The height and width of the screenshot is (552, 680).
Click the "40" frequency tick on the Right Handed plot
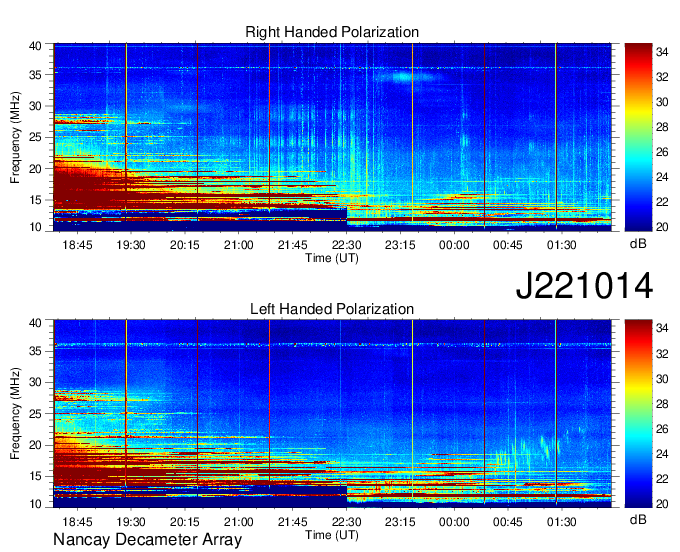point(35,46)
